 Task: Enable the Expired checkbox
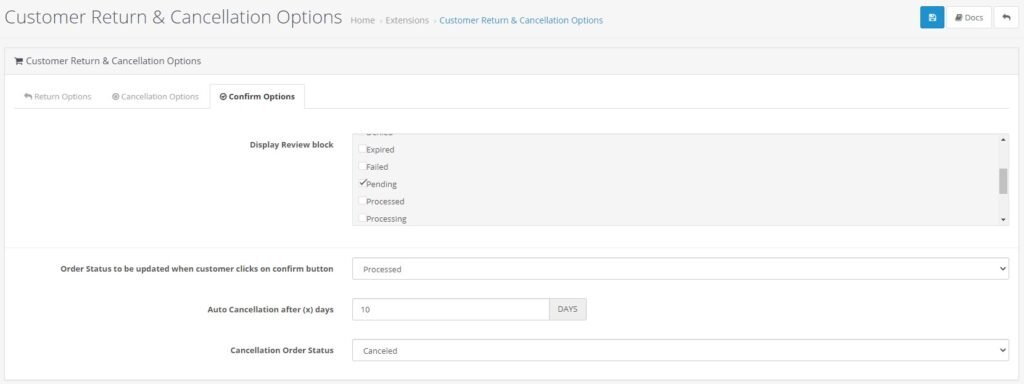pyautogui.click(x=362, y=149)
